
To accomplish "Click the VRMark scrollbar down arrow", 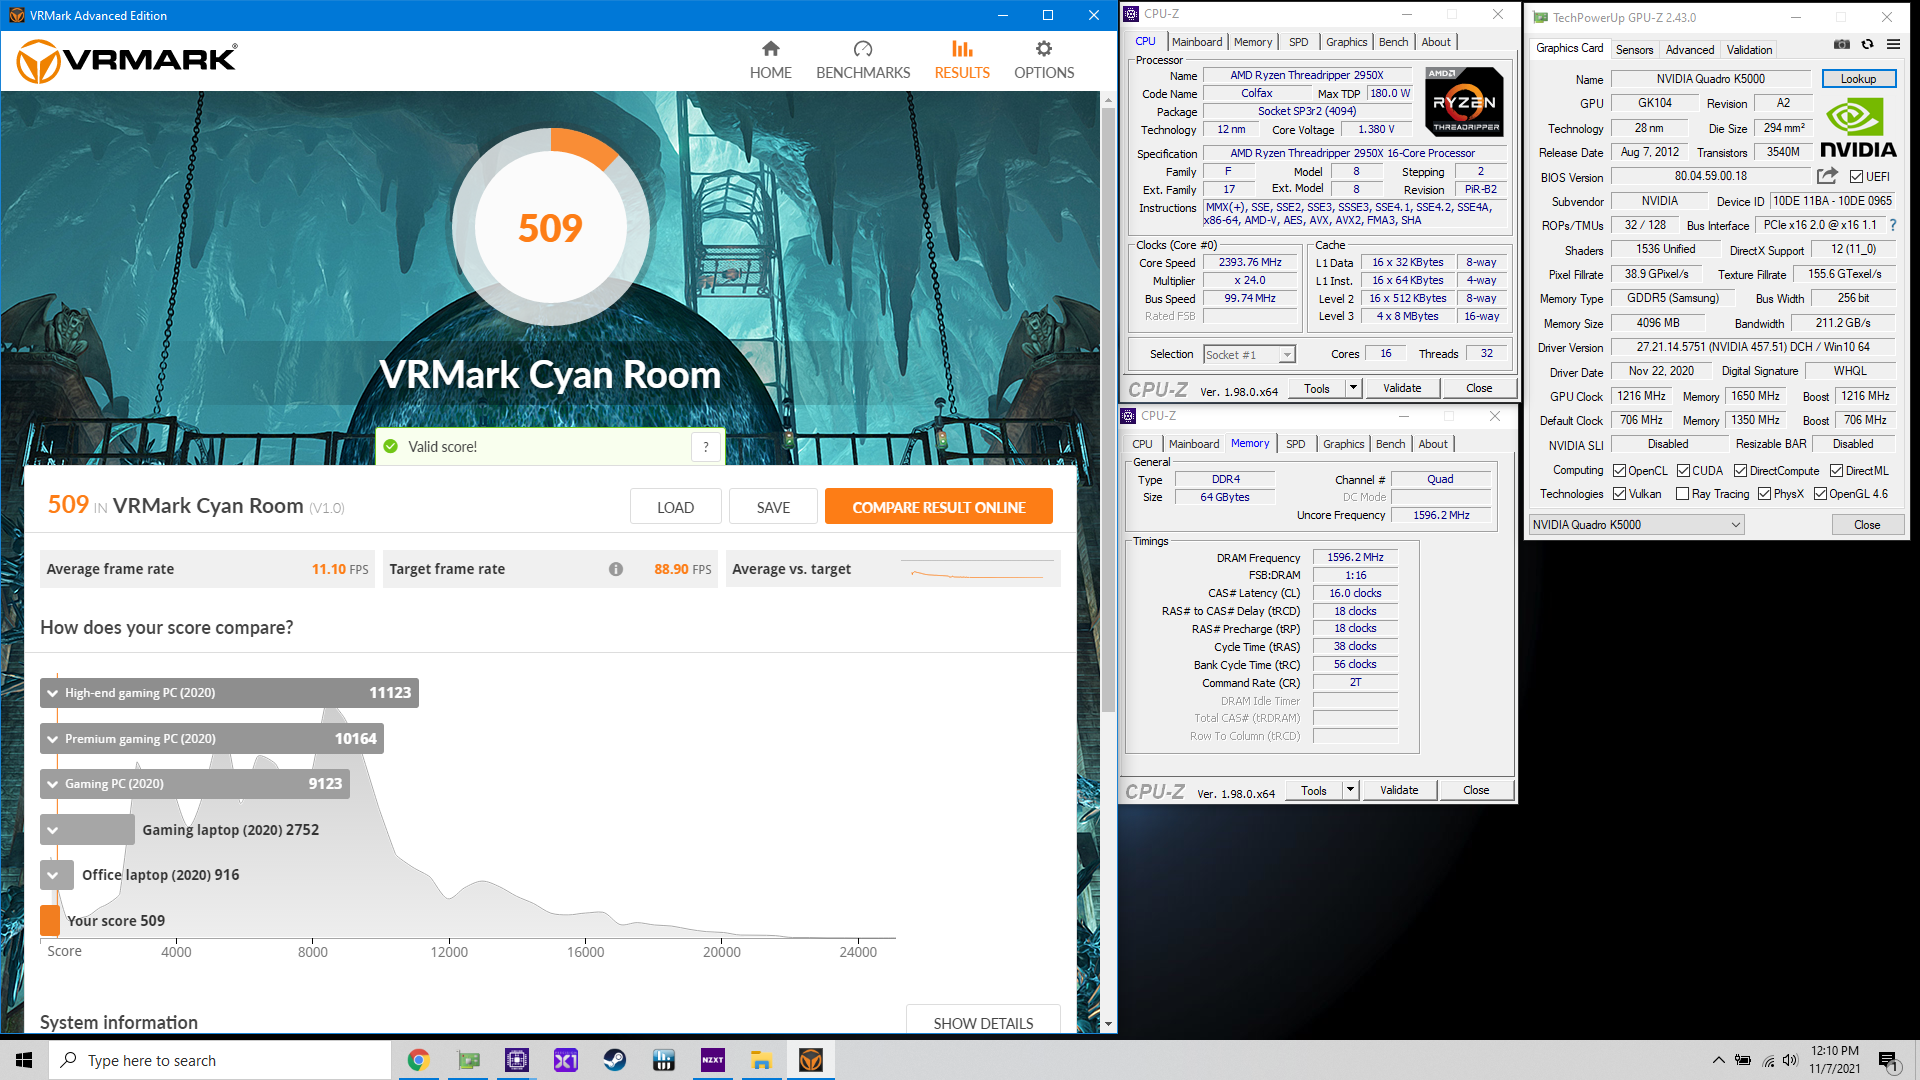I will (x=1107, y=1025).
